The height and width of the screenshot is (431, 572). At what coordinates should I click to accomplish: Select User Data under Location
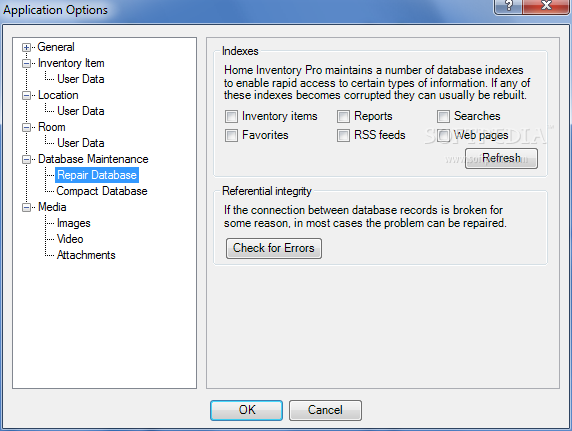[x=81, y=111]
